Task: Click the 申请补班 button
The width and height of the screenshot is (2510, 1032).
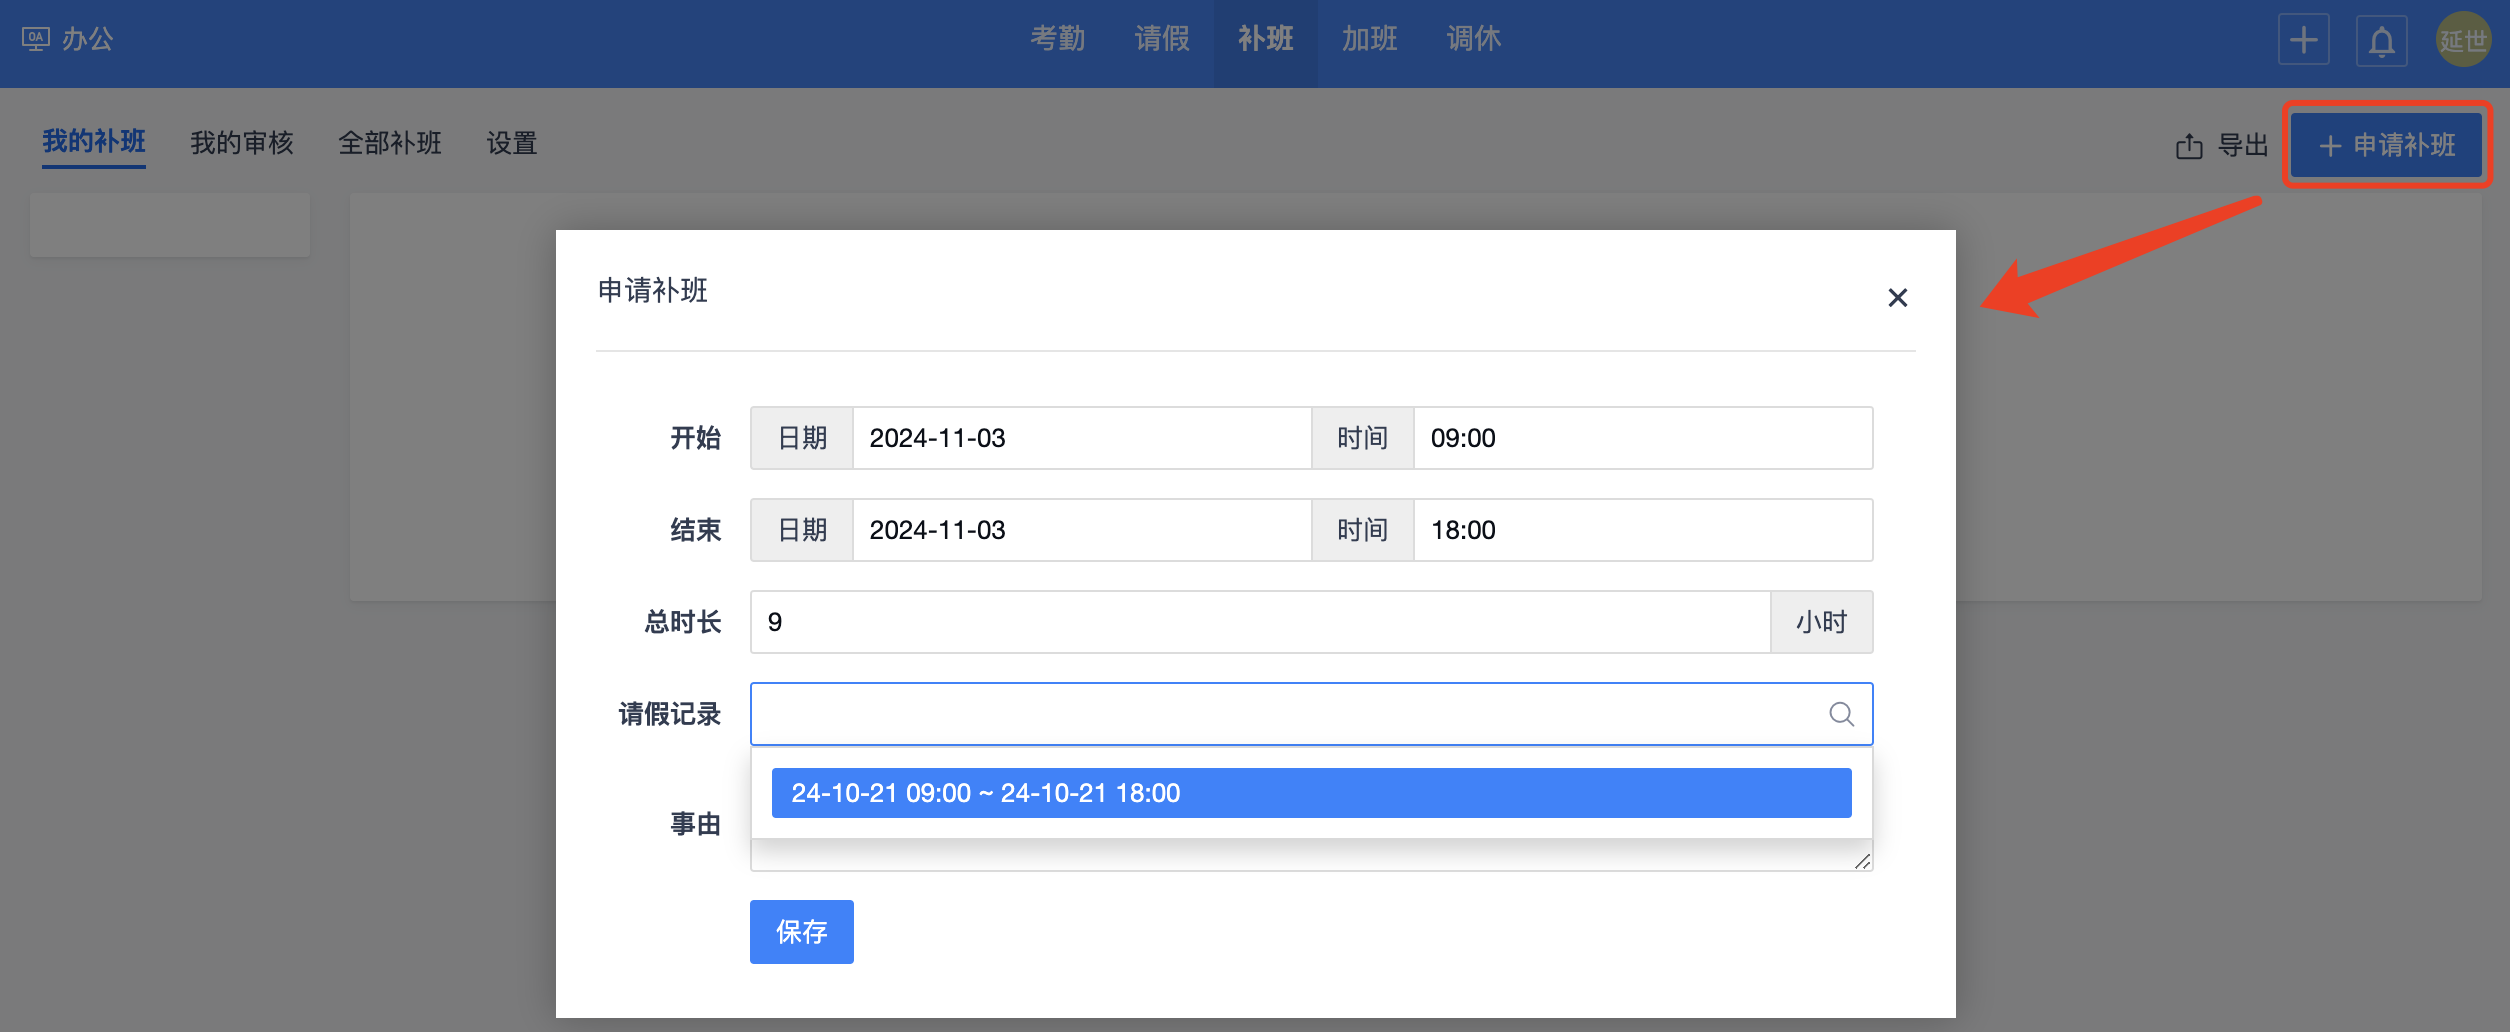Action: tap(2386, 145)
